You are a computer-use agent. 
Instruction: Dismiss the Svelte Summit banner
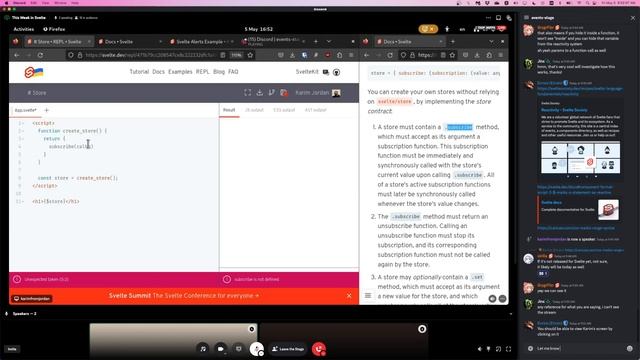349,296
